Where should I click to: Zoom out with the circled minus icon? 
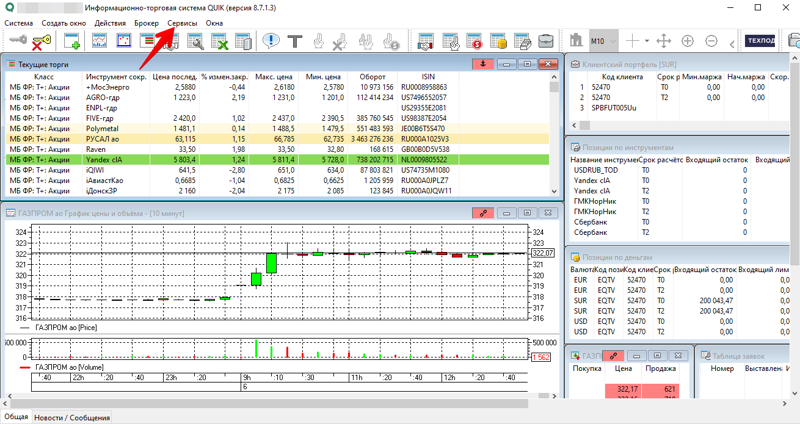(x=711, y=41)
